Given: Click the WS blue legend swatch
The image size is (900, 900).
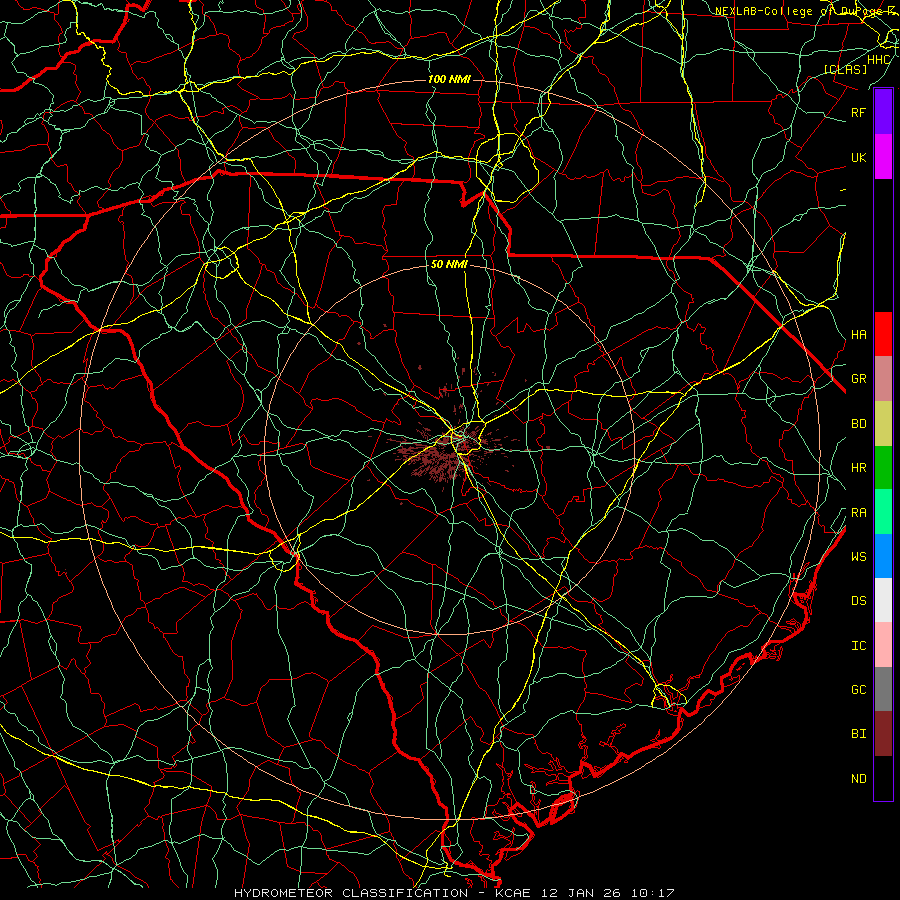Looking at the screenshot, I should (x=883, y=556).
